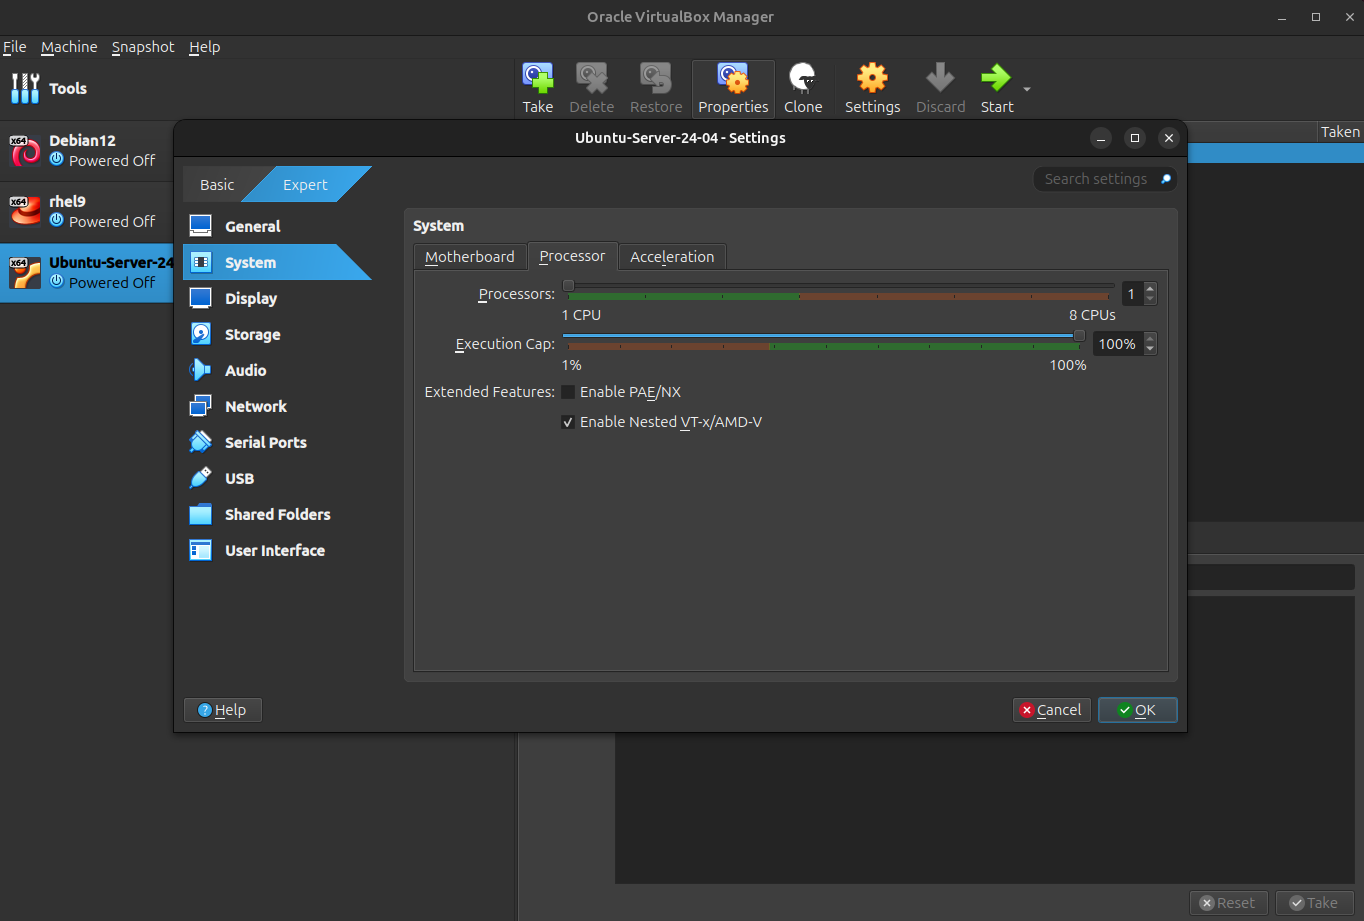Select the Processor tab
This screenshot has height=921, width=1364.
tap(572, 256)
